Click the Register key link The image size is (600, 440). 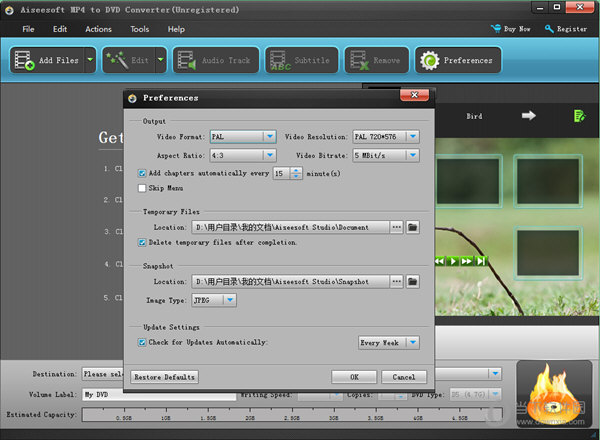(x=566, y=29)
